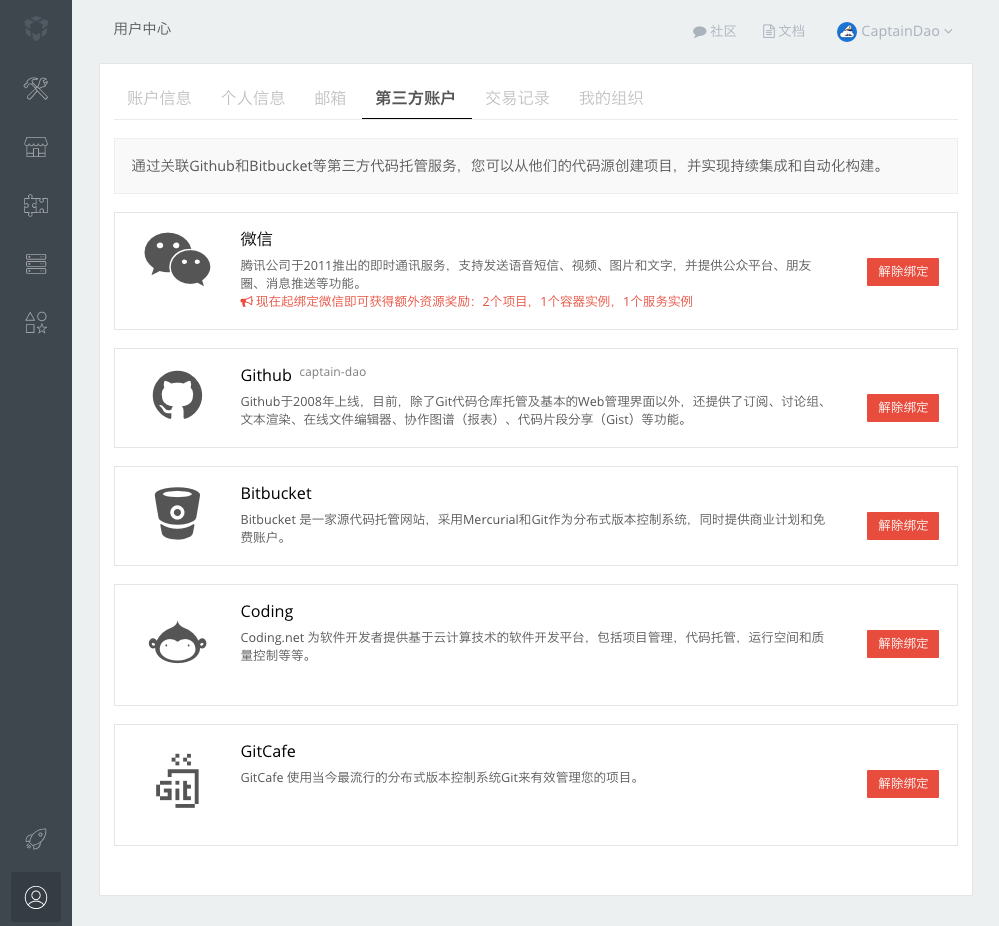Image resolution: width=999 pixels, height=926 pixels.
Task: Click the rocket icon in the sidebar
Action: coord(36,839)
